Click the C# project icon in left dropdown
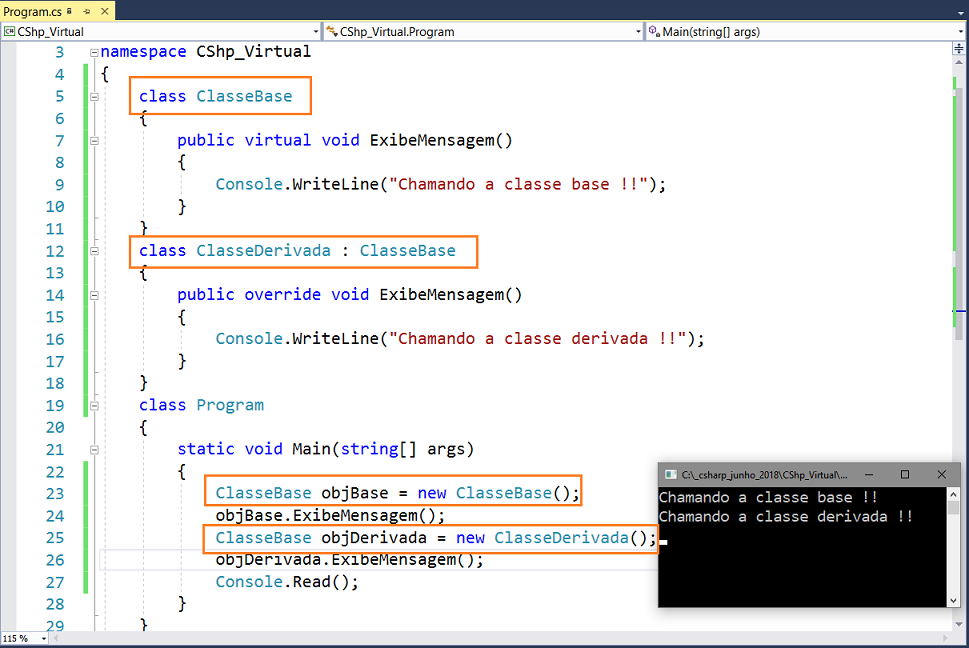969x648 pixels. coord(9,32)
